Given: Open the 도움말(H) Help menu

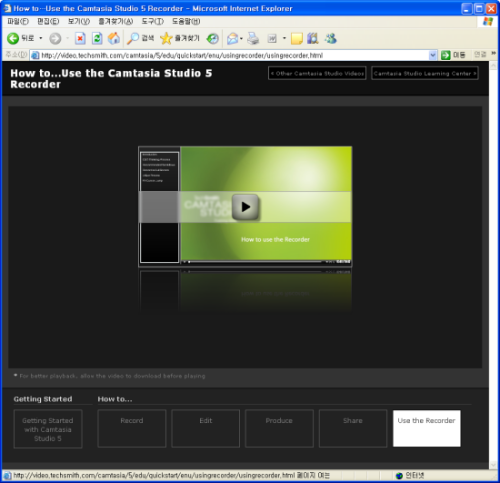Looking at the screenshot, I should point(186,22).
